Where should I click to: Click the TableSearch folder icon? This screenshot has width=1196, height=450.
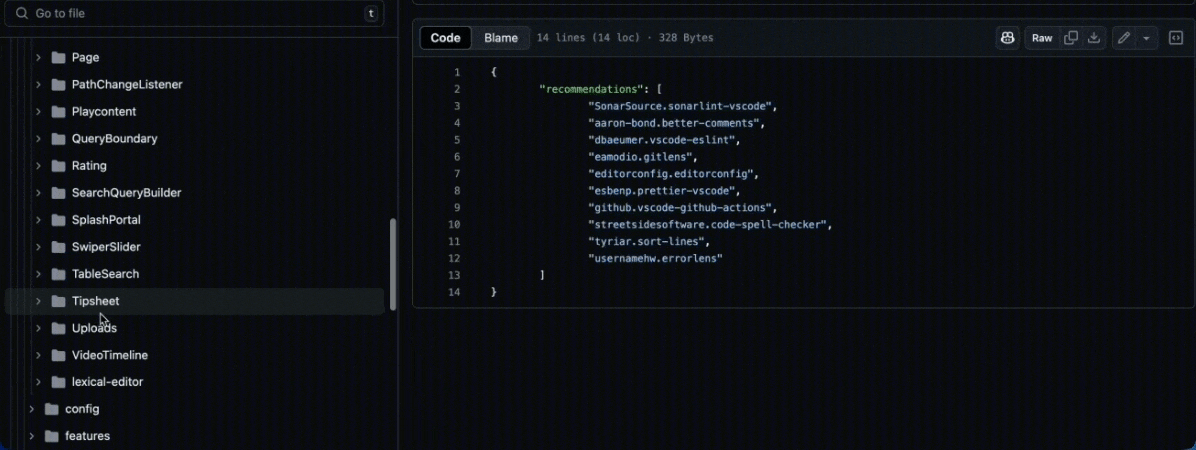coord(58,274)
